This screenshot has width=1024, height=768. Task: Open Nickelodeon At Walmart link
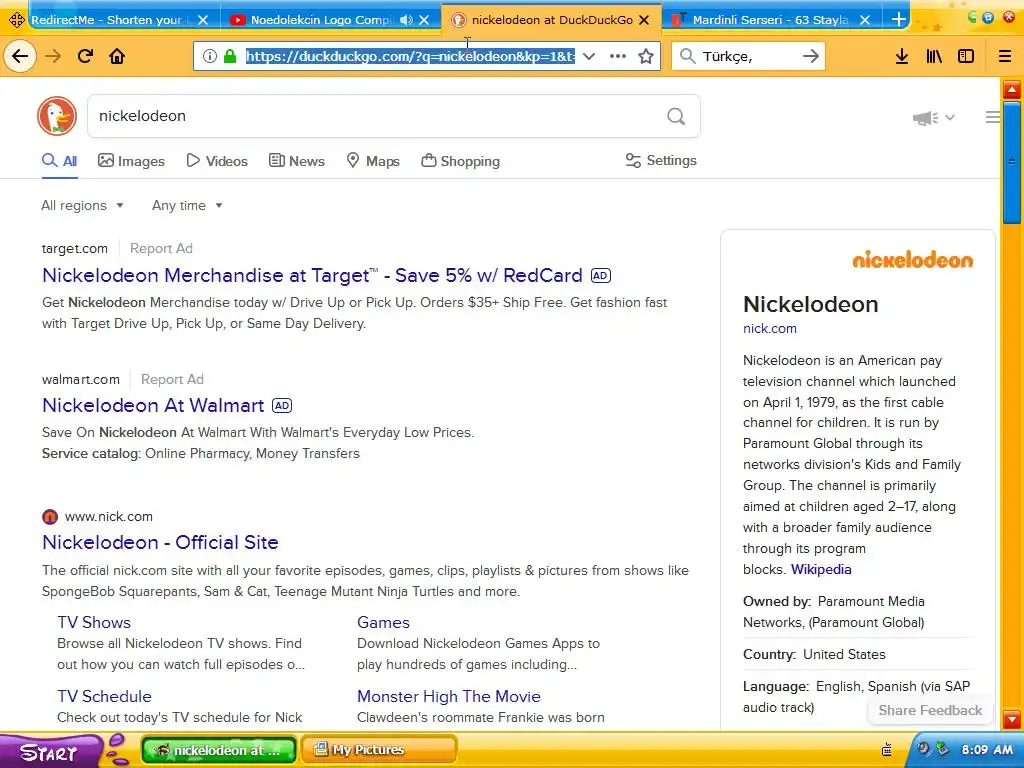coord(153,406)
